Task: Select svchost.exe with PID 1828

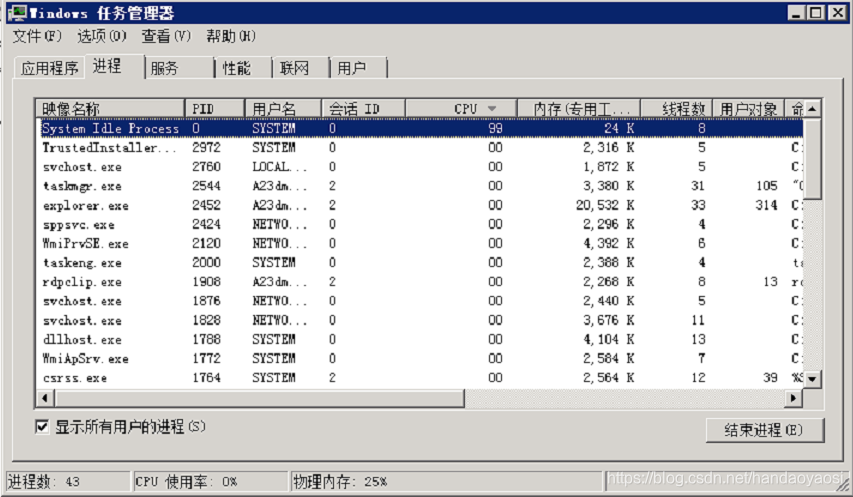Action: tap(420, 320)
